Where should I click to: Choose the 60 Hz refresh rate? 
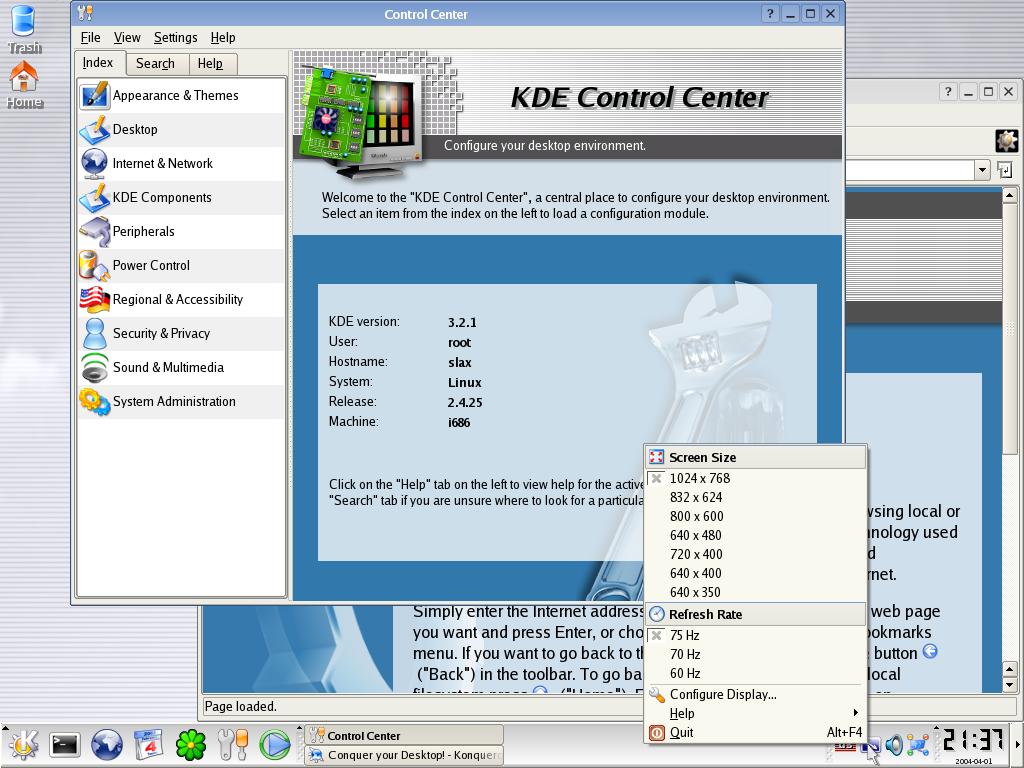[685, 673]
